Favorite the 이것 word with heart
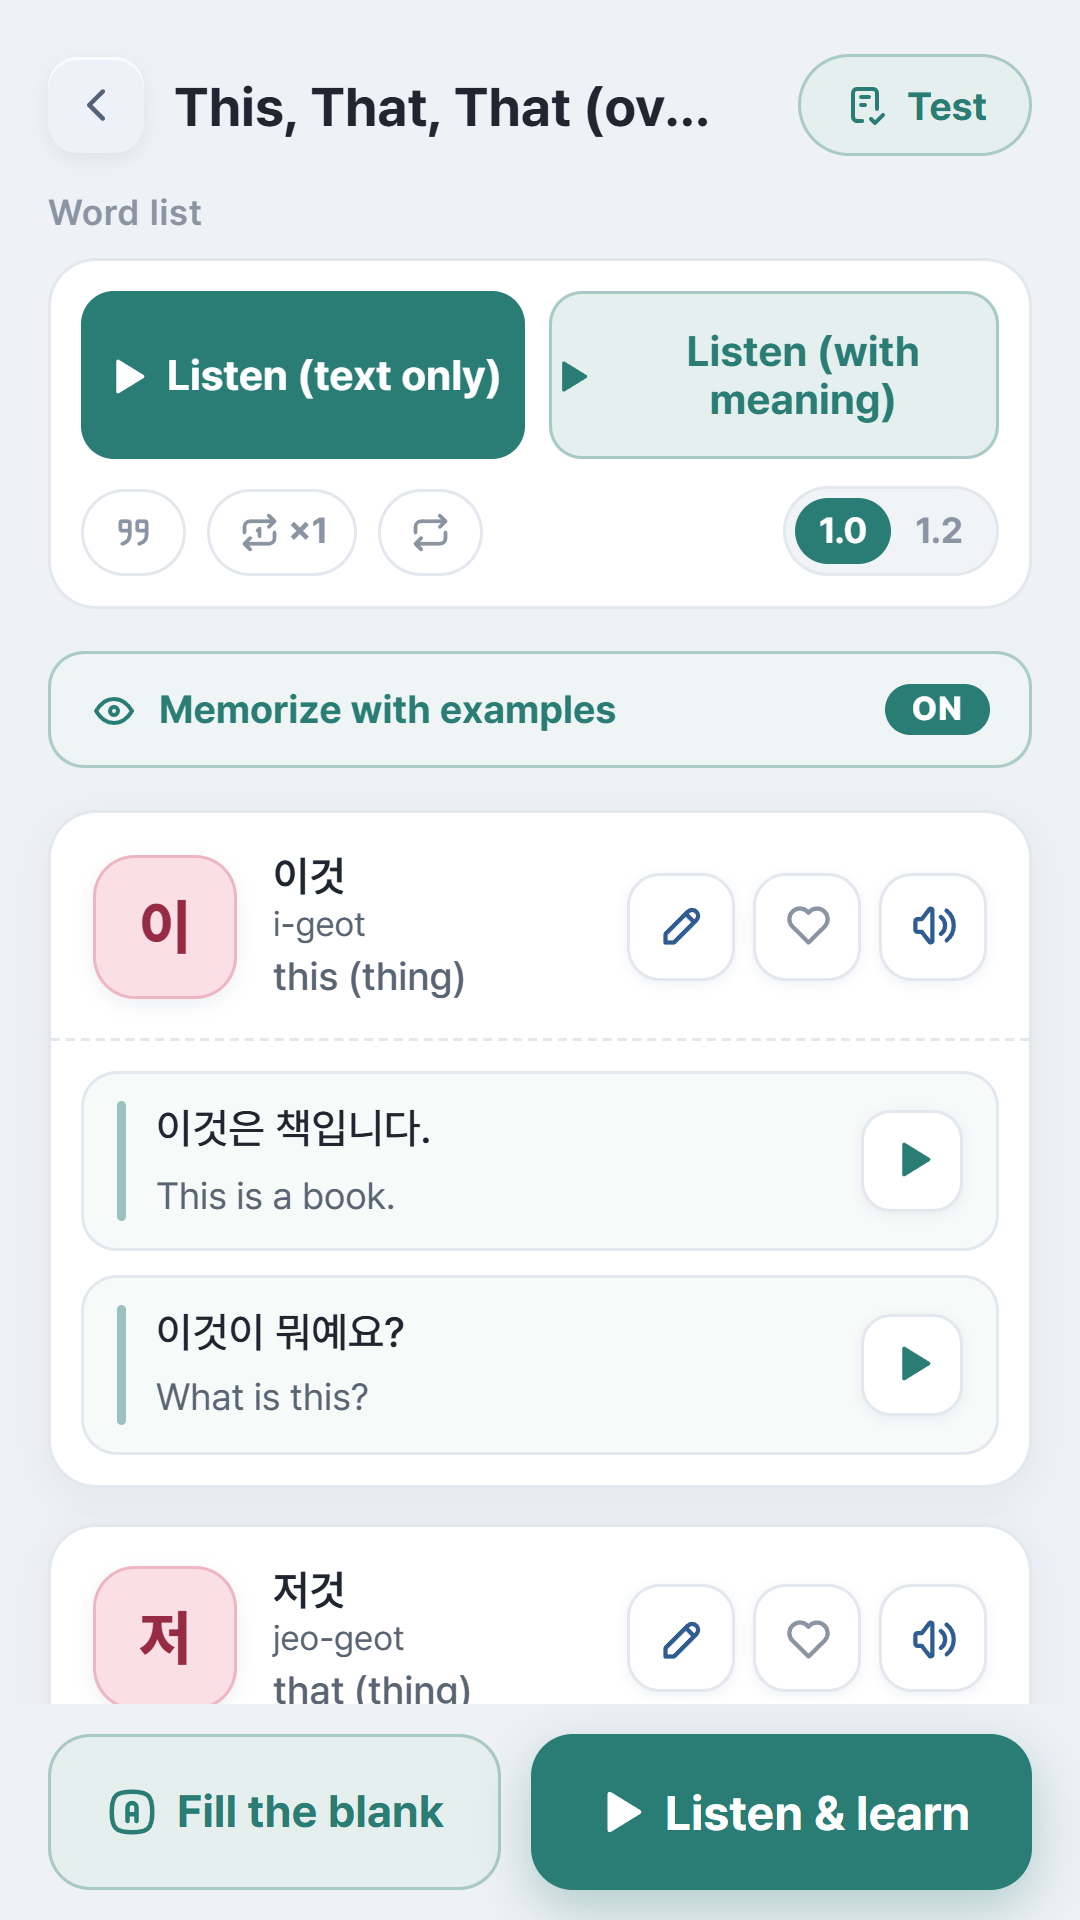Image resolution: width=1080 pixels, height=1920 pixels. click(807, 926)
